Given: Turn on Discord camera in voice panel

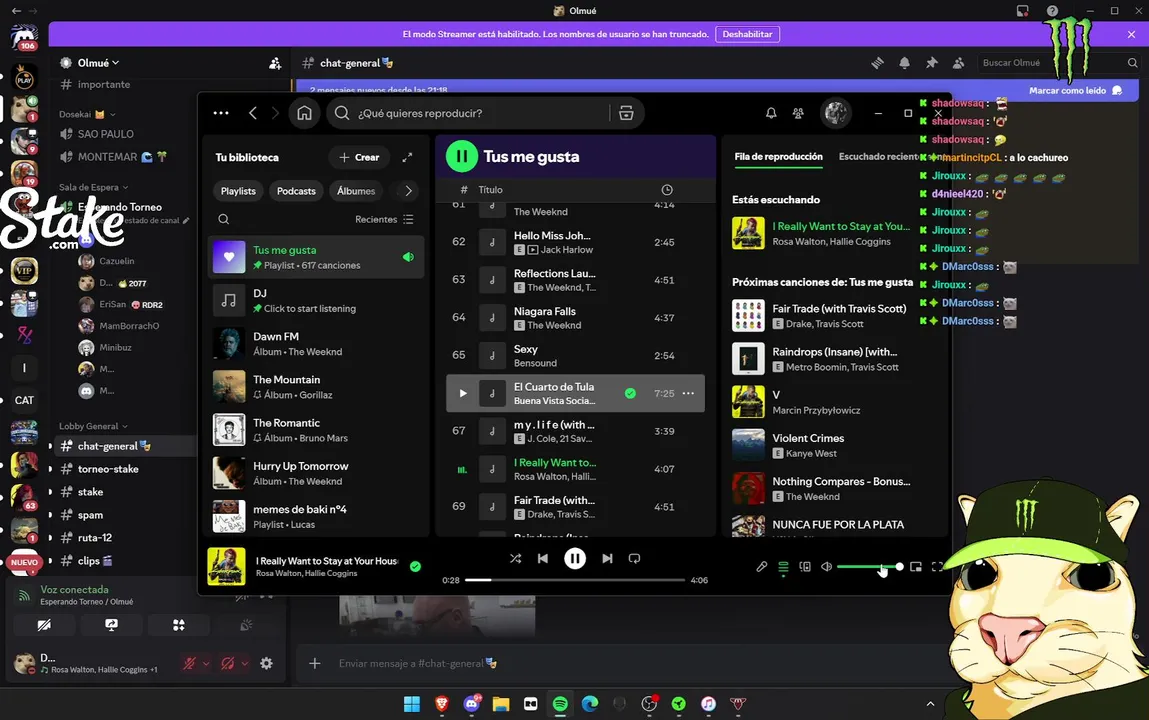Looking at the screenshot, I should pyautogui.click(x=44, y=625).
